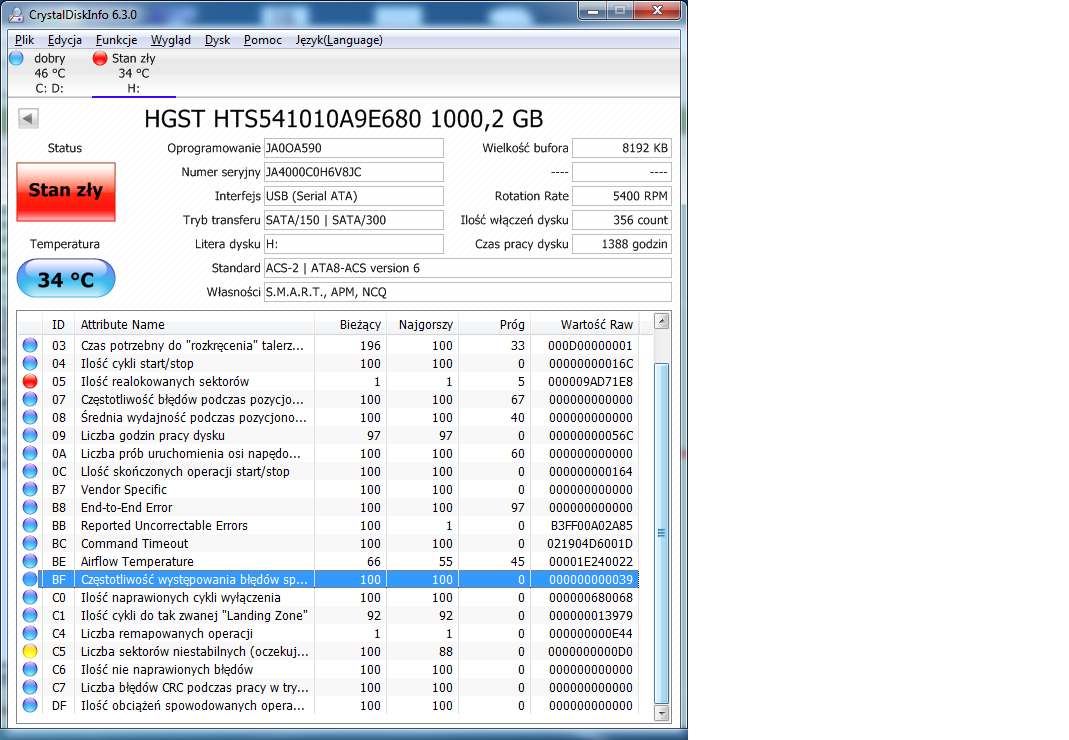Click blue status dot for attribute C0
This screenshot has height=740, width=1069.
pyautogui.click(x=30, y=597)
